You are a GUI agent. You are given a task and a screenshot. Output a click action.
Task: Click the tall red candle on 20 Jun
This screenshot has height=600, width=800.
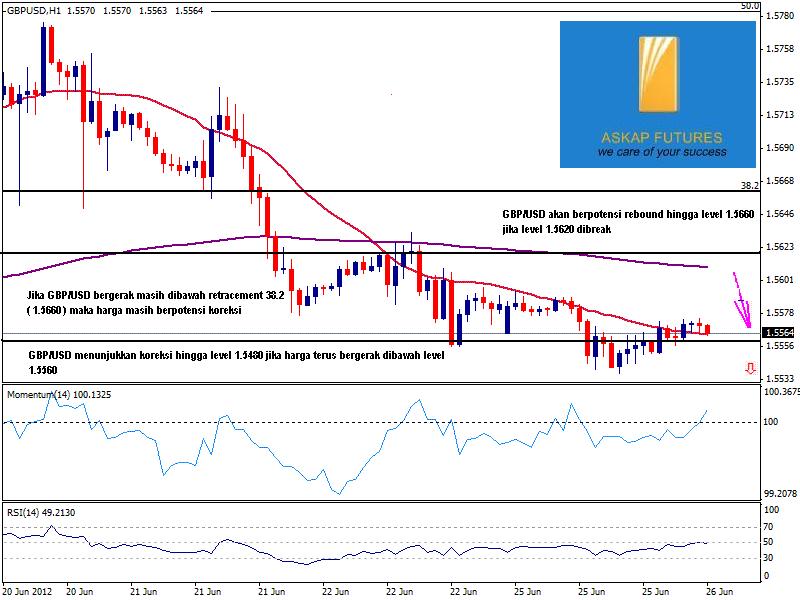45,58
